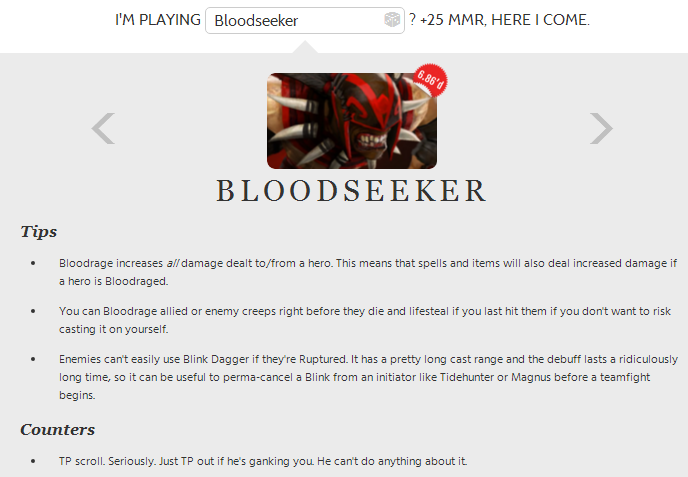Focus the Bloodseeker hero name input field
The height and width of the screenshot is (477, 688).
click(305, 20)
